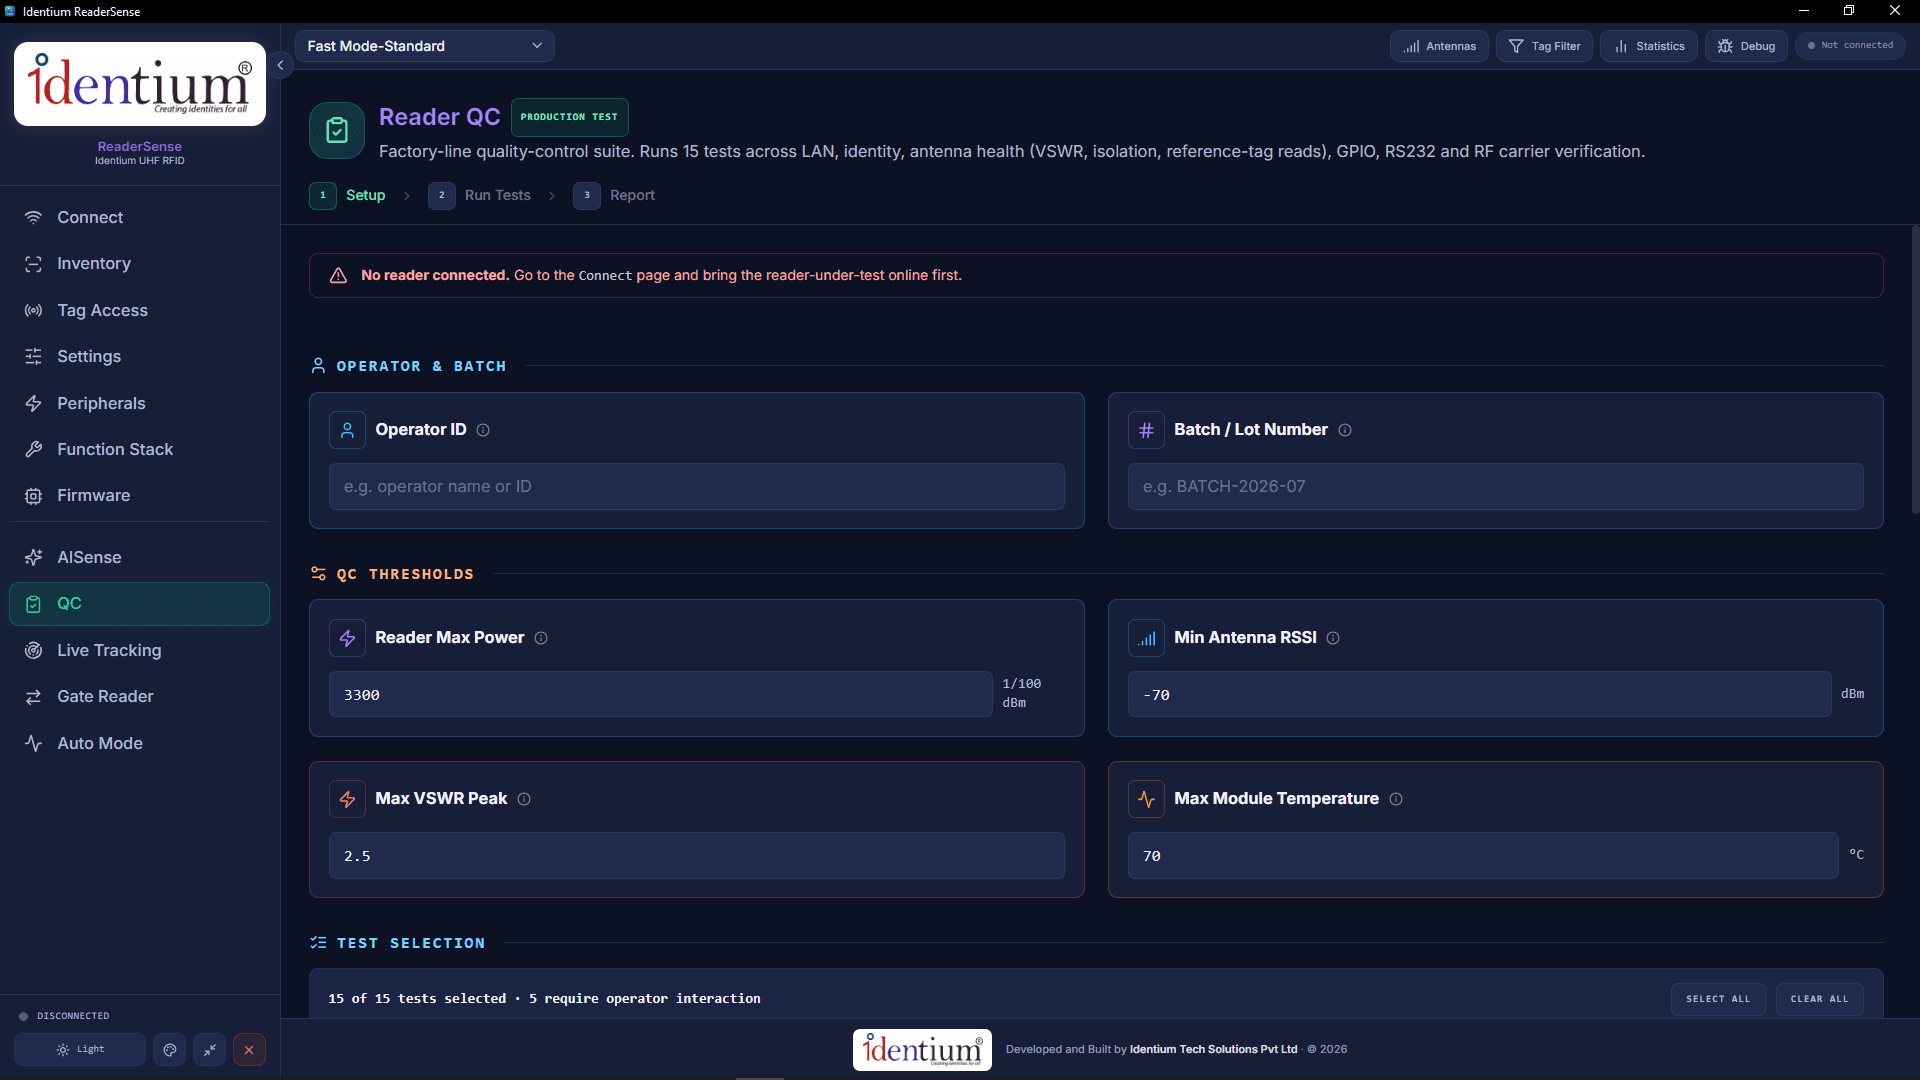Open Settings from the sidebar

tap(139, 357)
